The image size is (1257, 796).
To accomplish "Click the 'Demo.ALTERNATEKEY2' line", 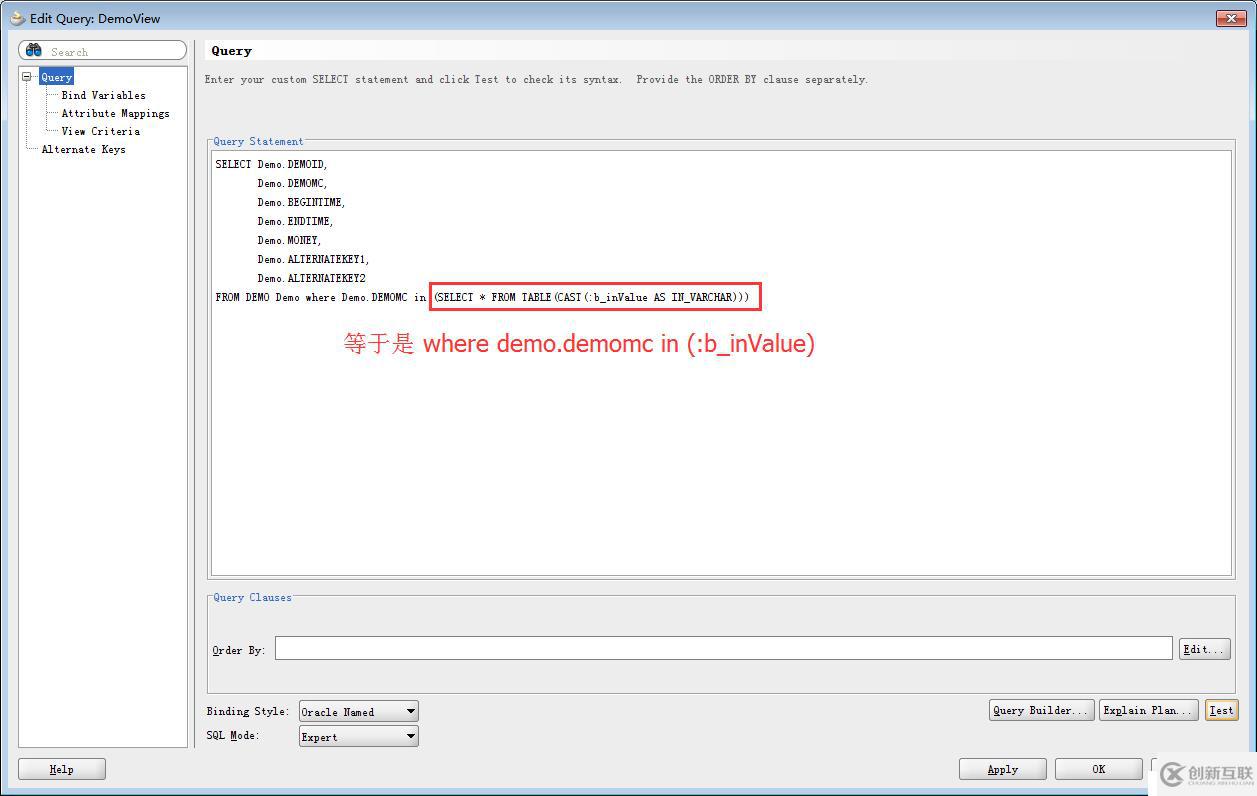I will tap(311, 278).
